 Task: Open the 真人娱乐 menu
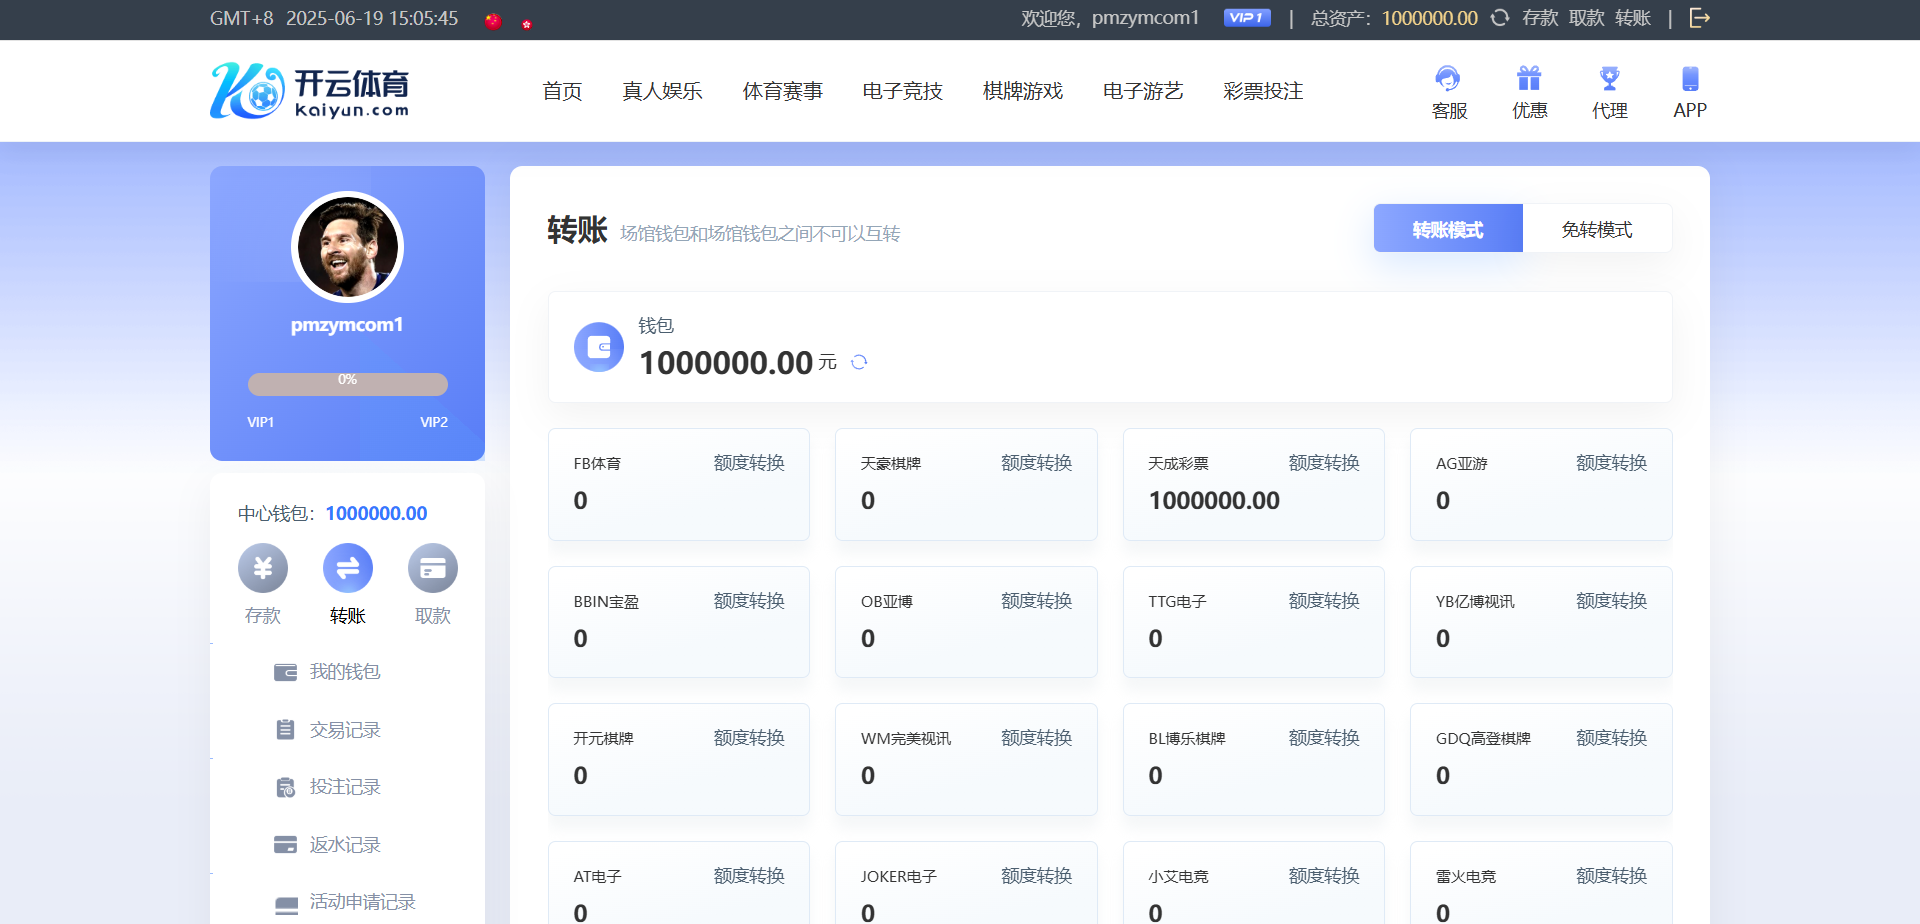pos(662,91)
